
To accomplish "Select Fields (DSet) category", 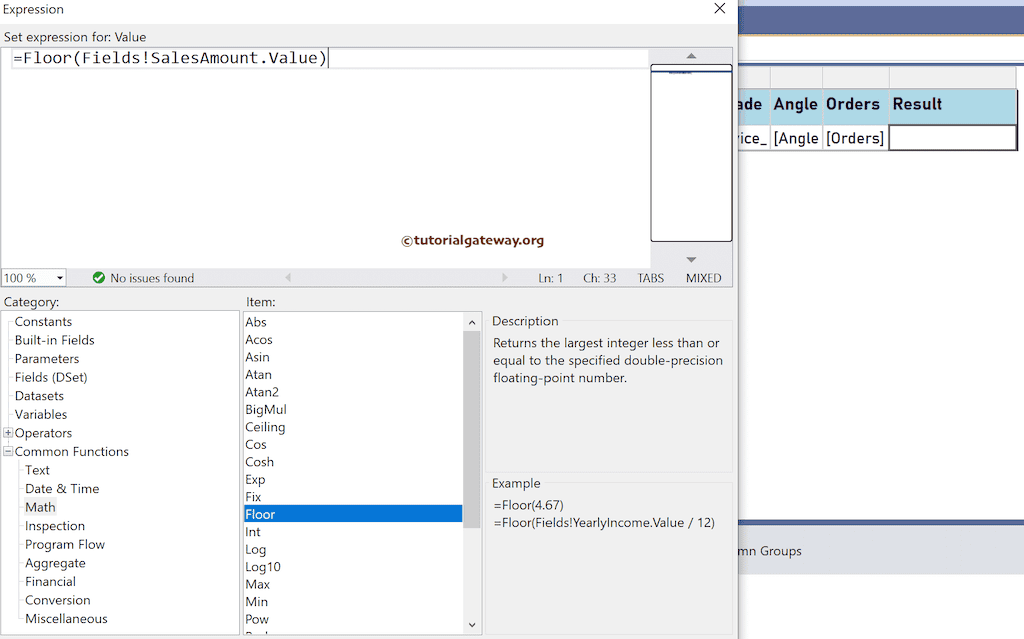I will pyautogui.click(x=51, y=377).
